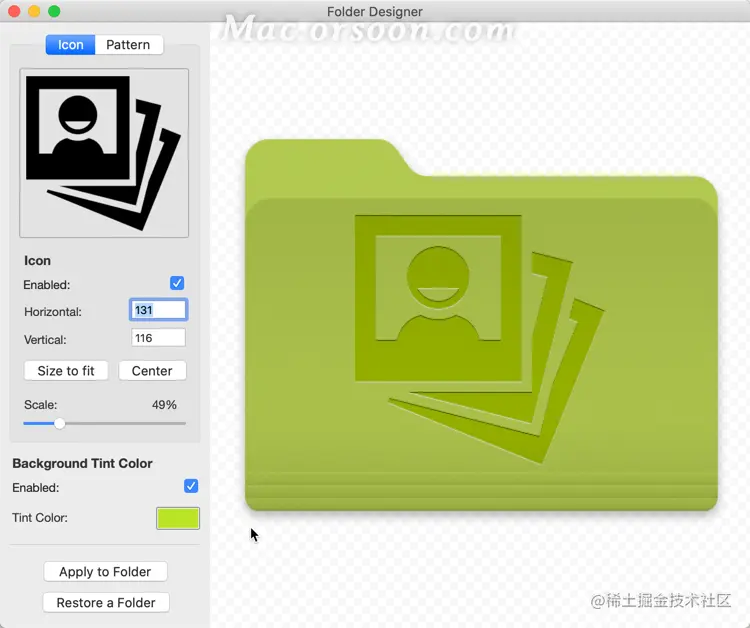The width and height of the screenshot is (750, 628).
Task: Click Apply to Folder button
Action: pos(105,572)
